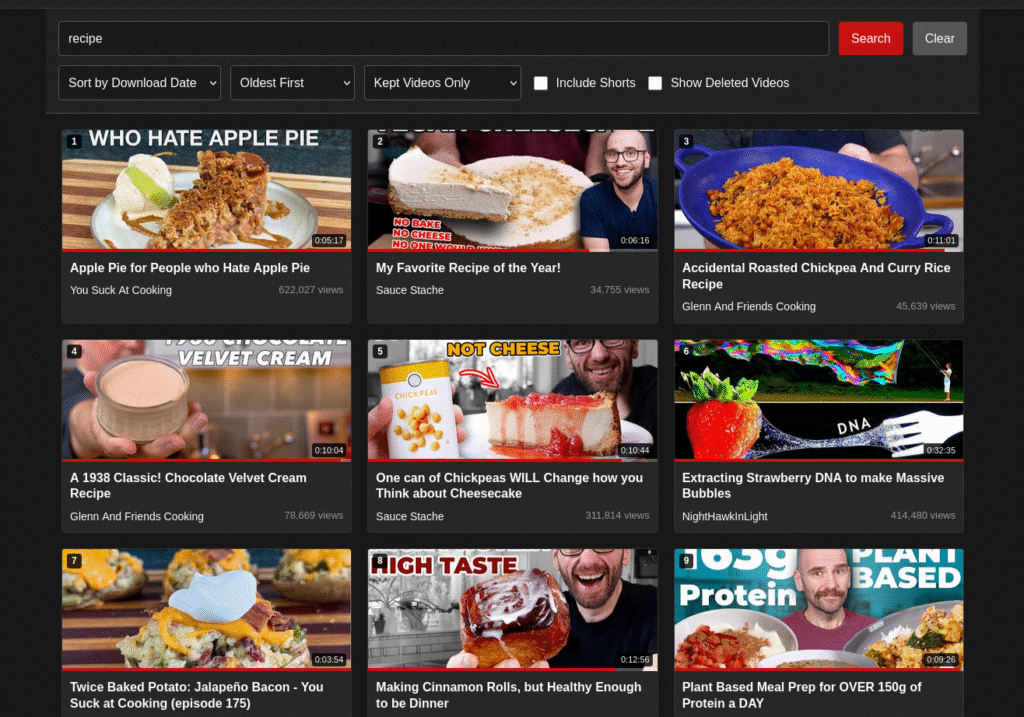
Task: Click 'You Suck At Cooking' channel name
Action: click(121, 290)
